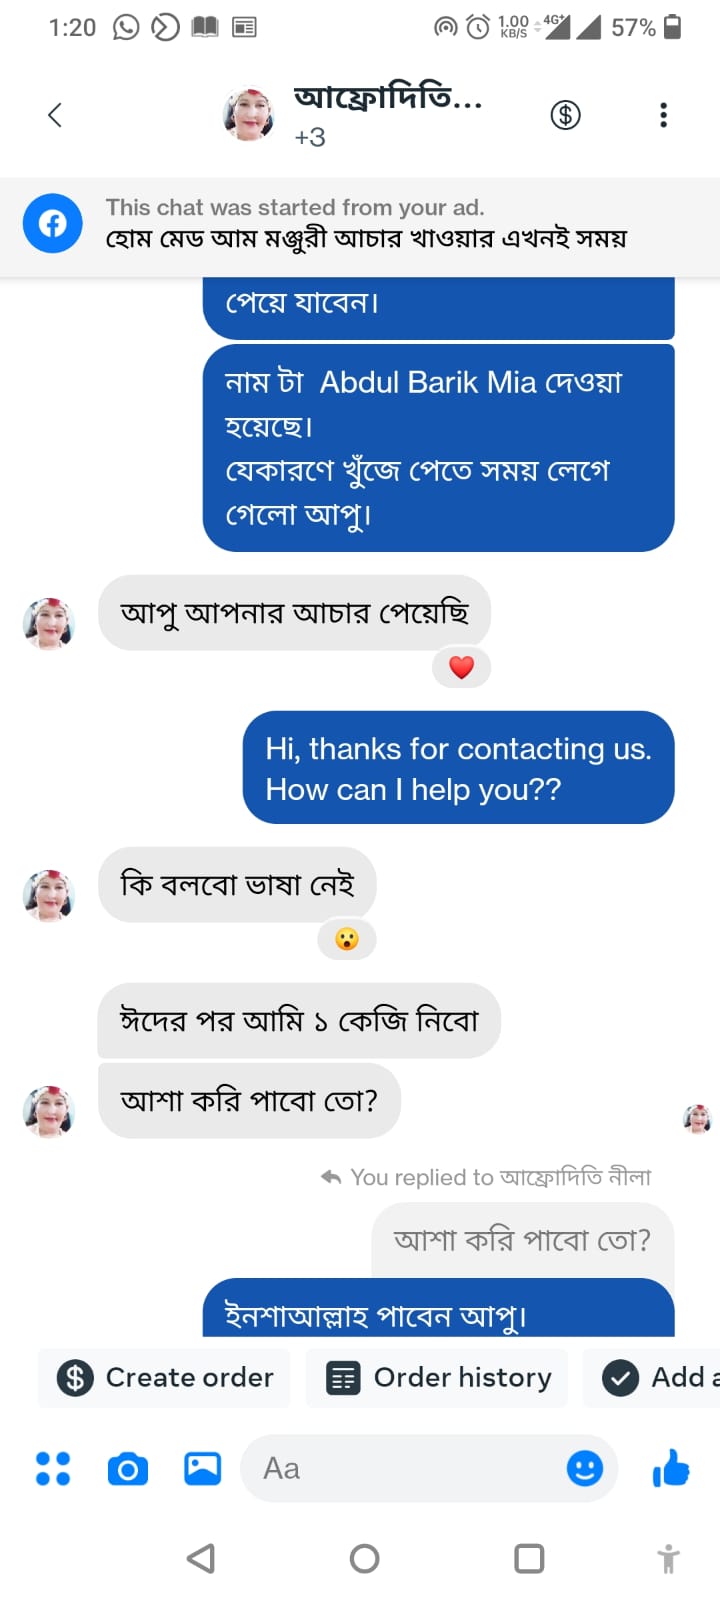Open the dollar payment icon in header

coord(565,115)
